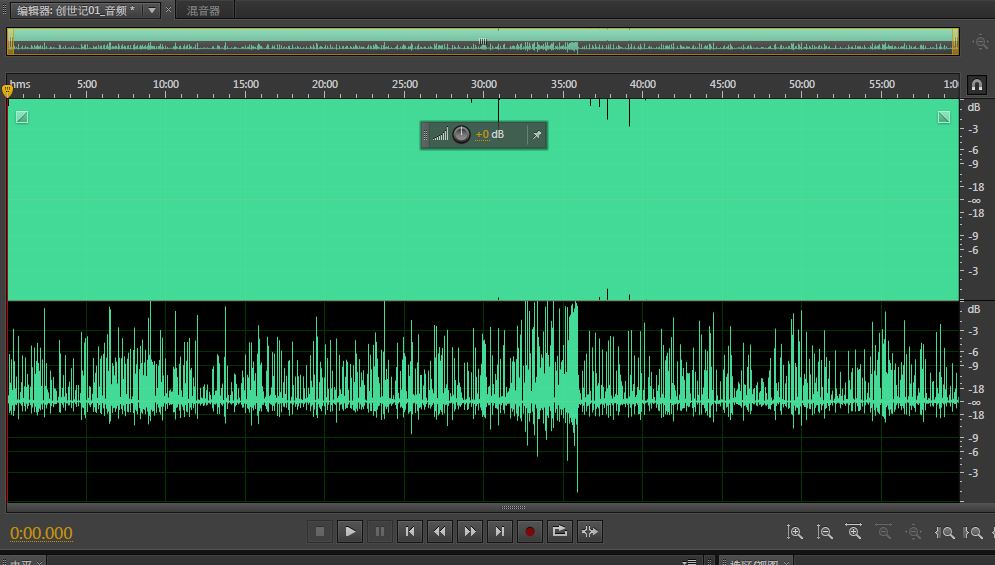Toggle snapping magnet icon beside ruler

pyautogui.click(x=977, y=85)
